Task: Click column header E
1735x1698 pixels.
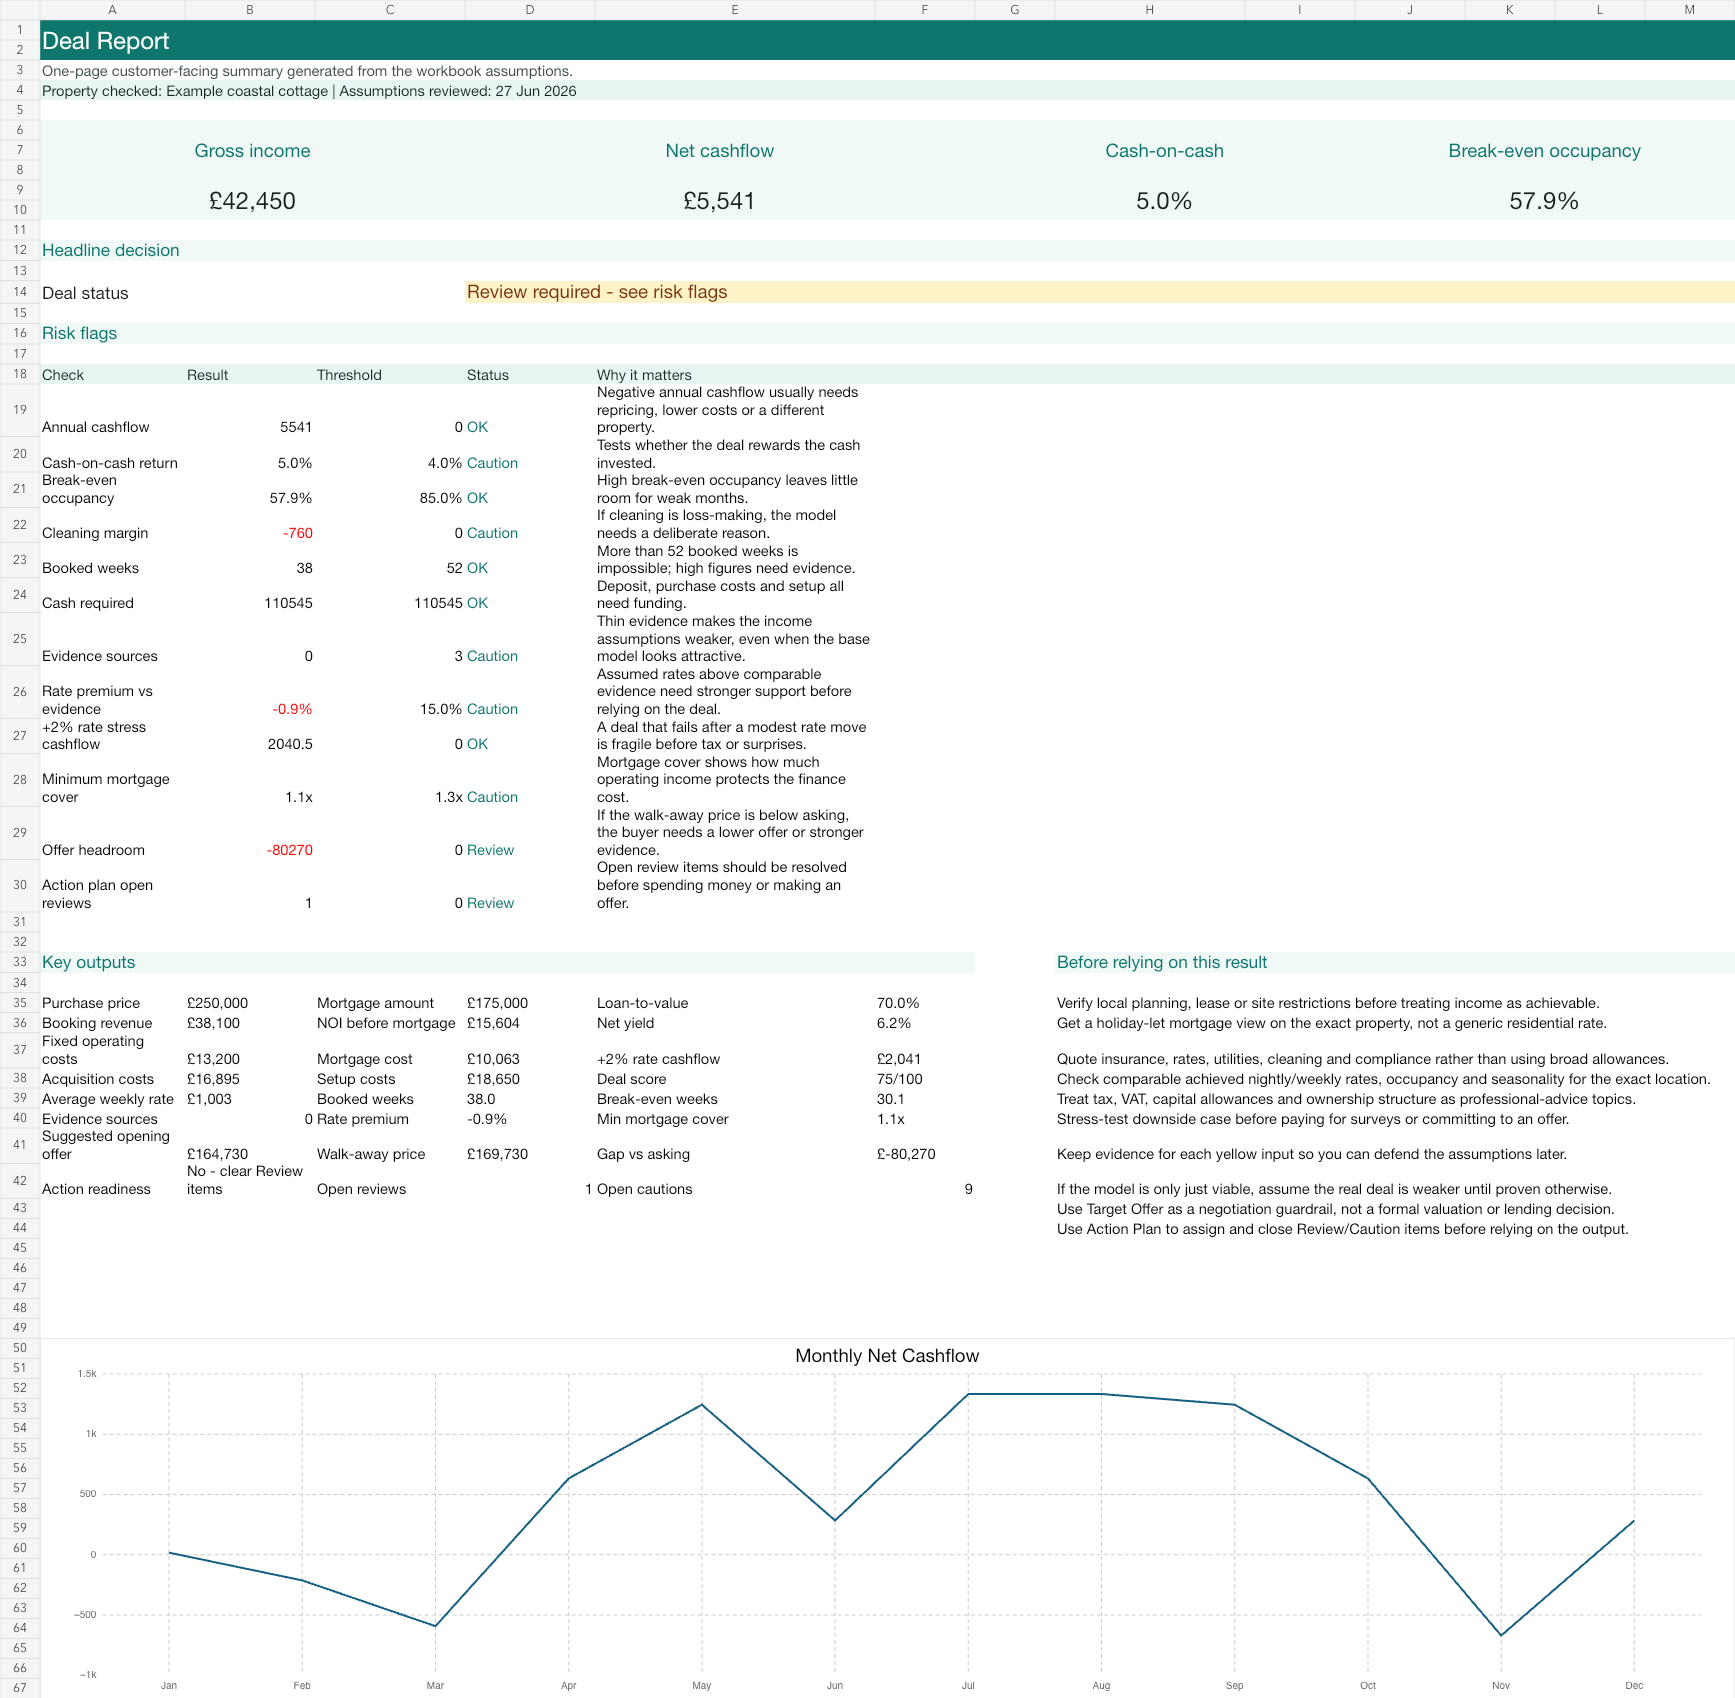Action: click(x=734, y=9)
